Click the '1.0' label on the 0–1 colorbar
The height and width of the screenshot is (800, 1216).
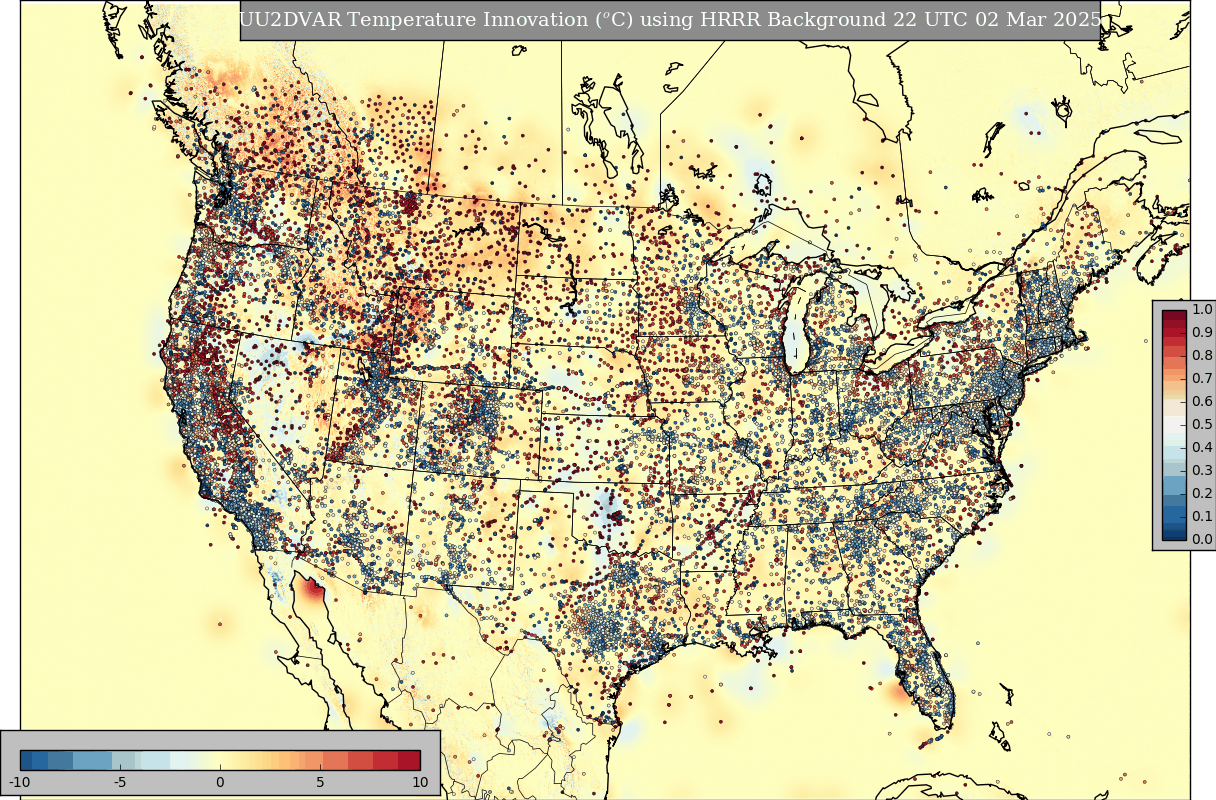[1202, 310]
